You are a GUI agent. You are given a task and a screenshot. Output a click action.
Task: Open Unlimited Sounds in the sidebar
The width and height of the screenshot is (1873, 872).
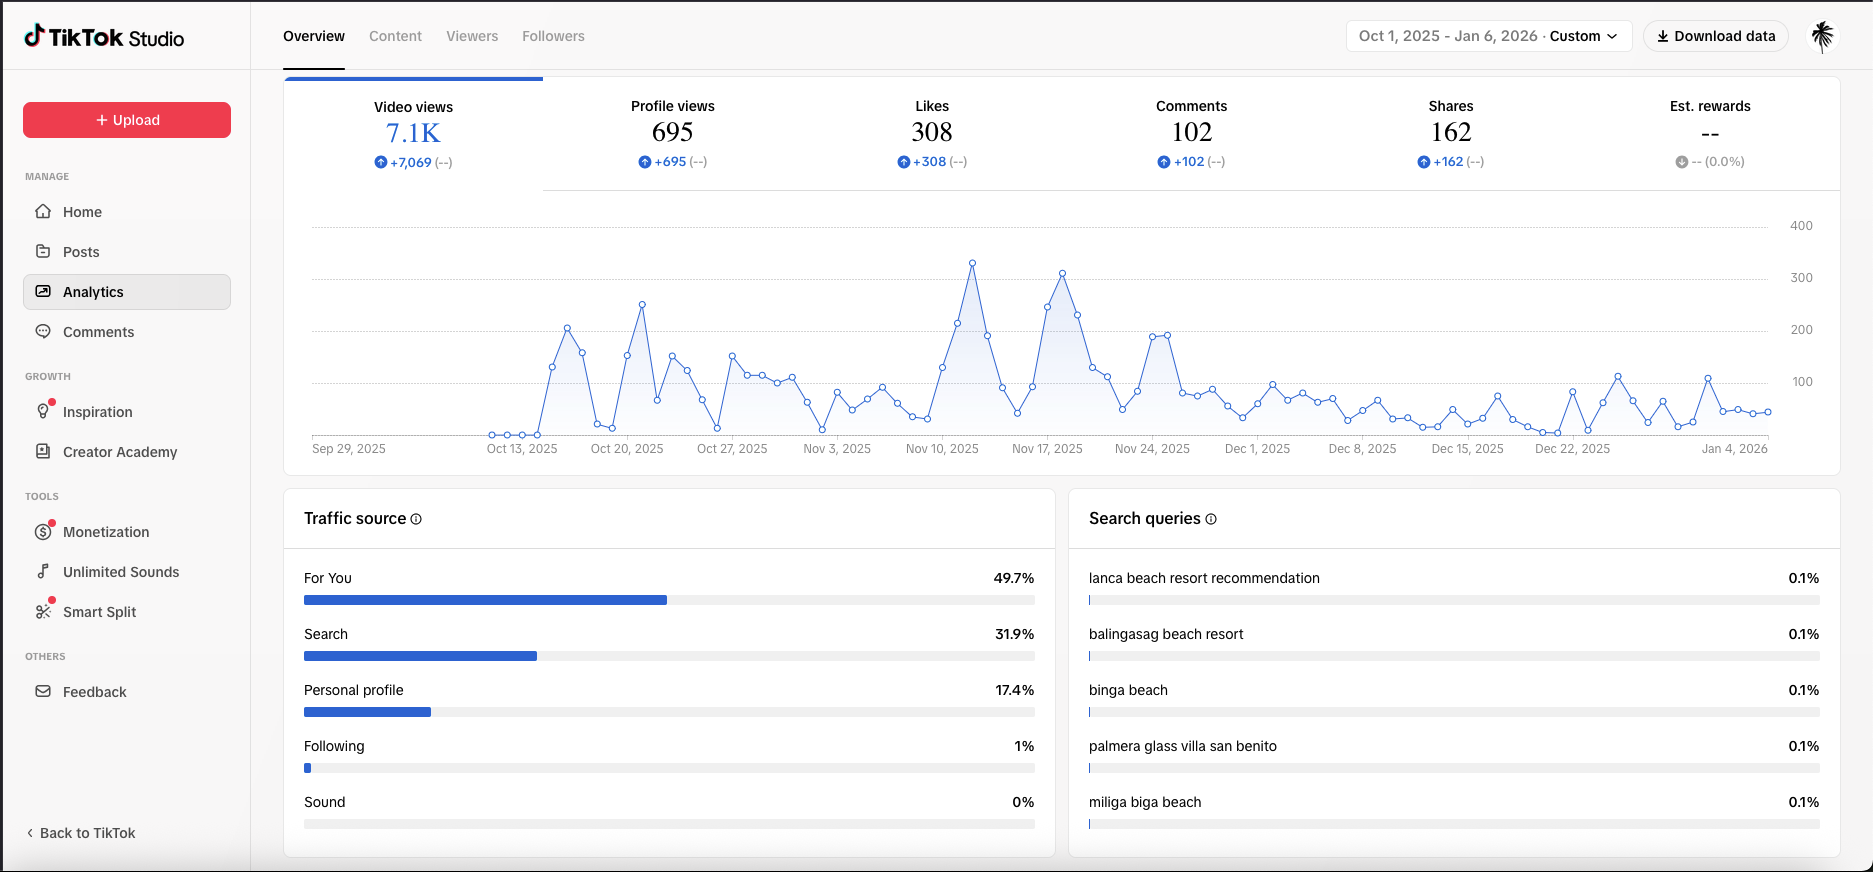point(127,572)
